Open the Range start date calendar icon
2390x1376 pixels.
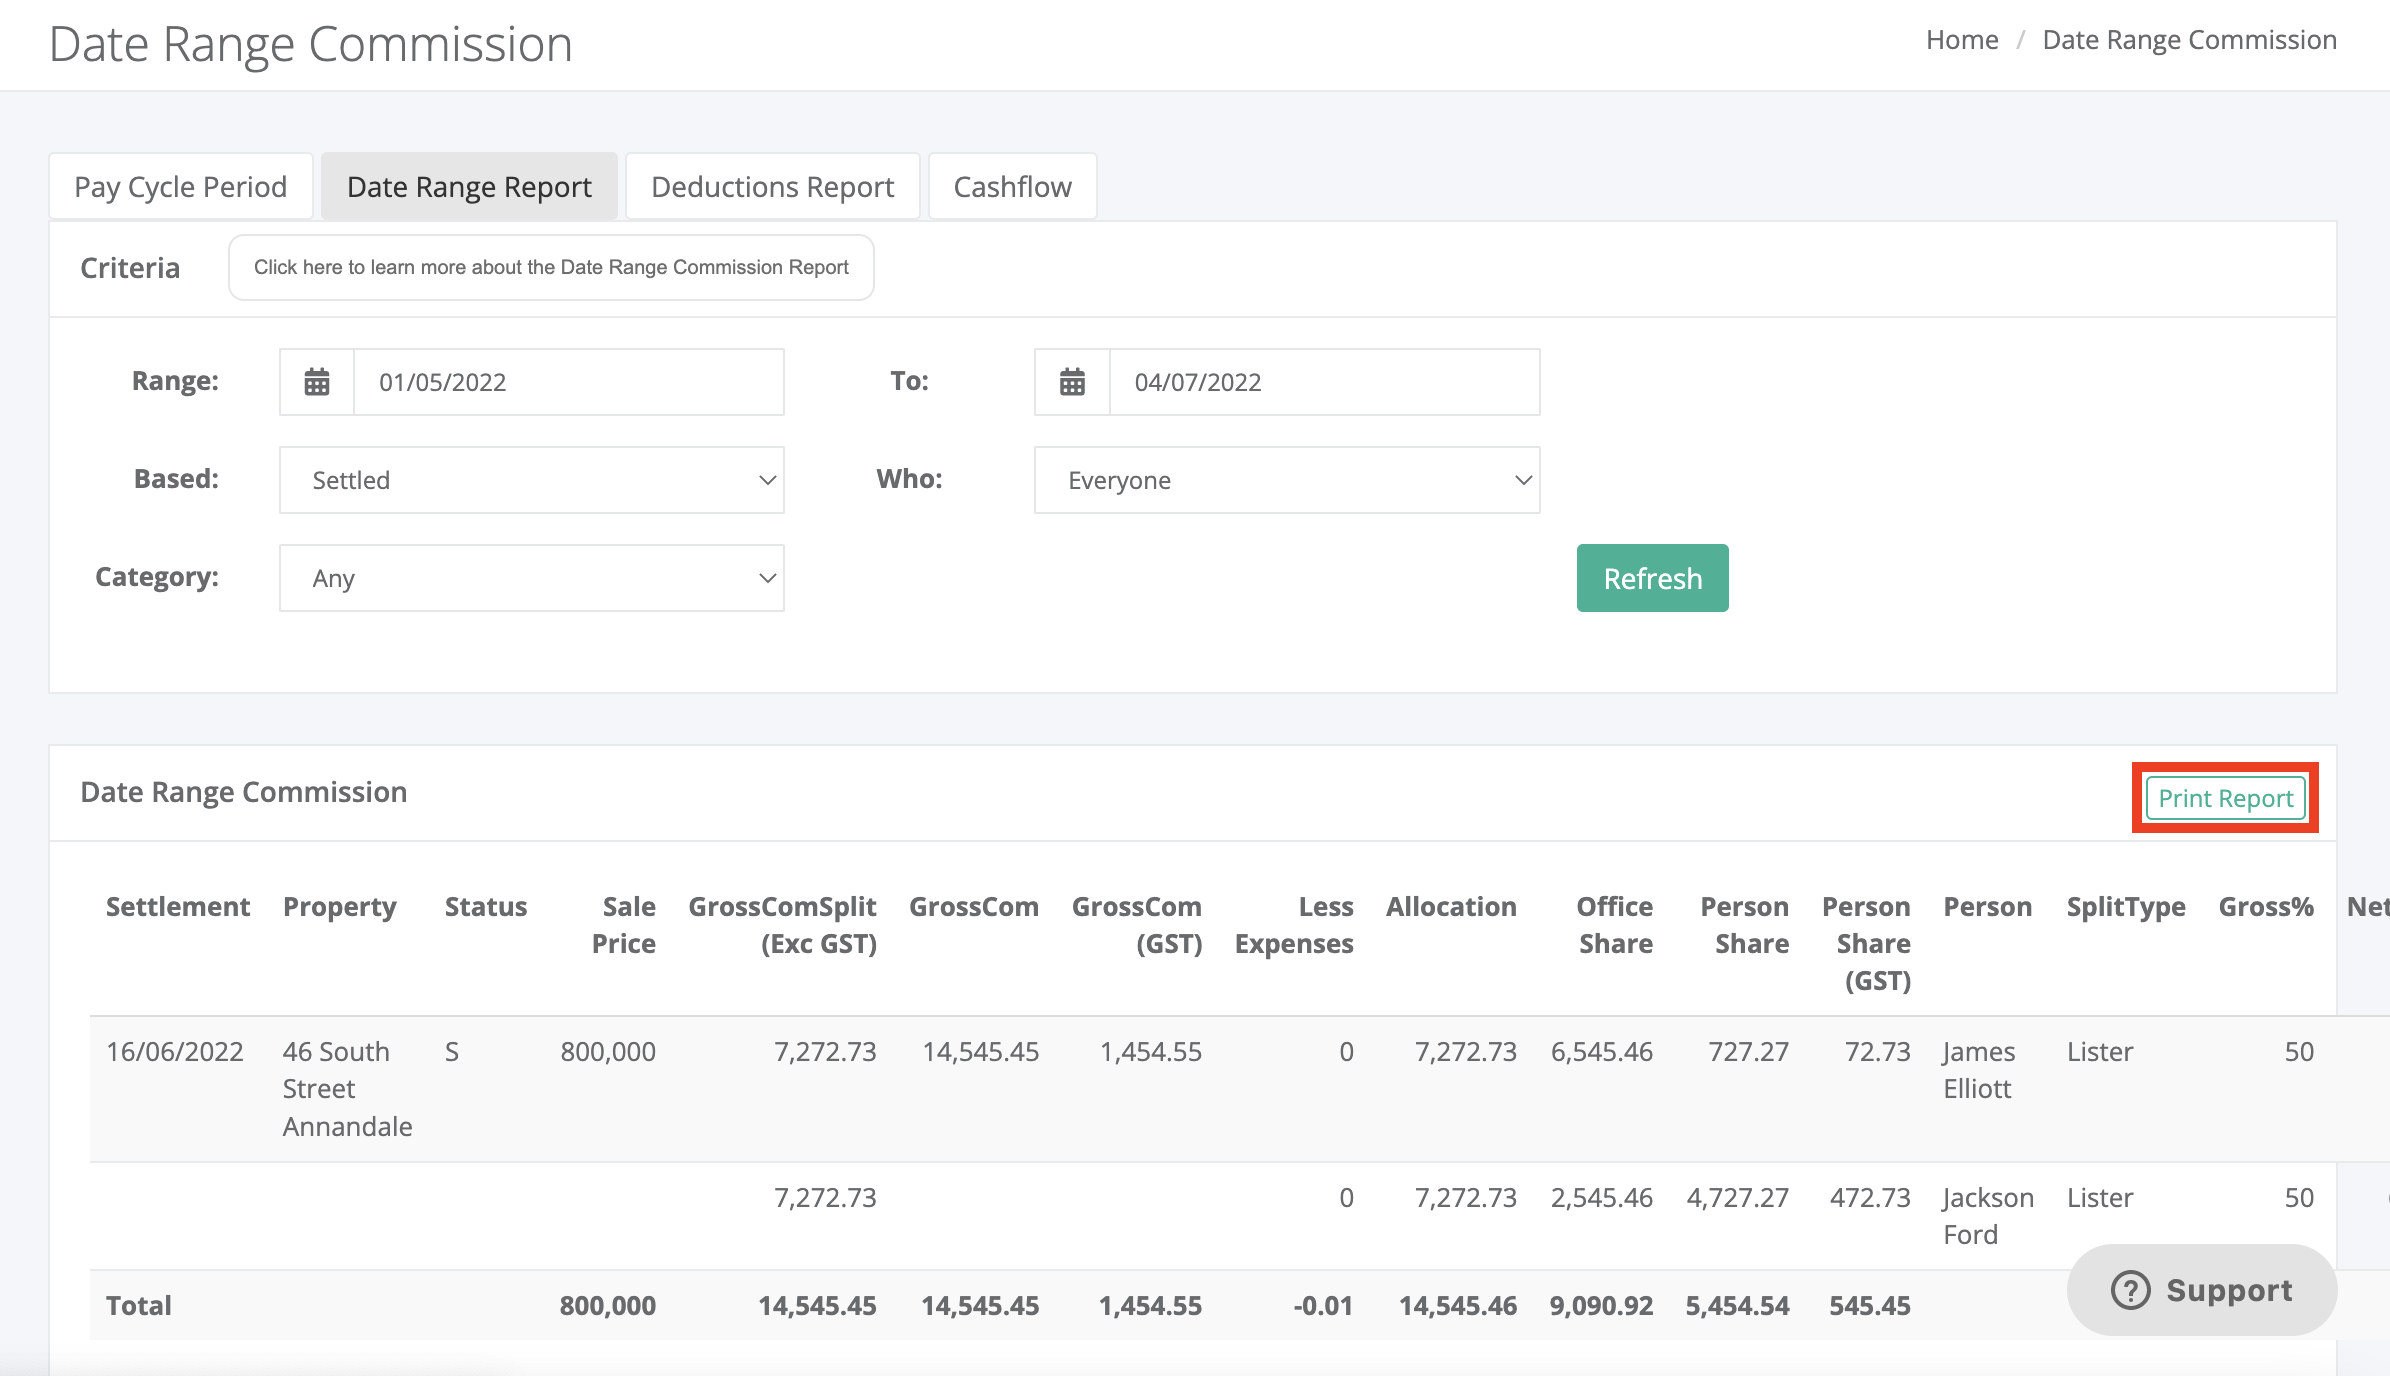point(317,382)
